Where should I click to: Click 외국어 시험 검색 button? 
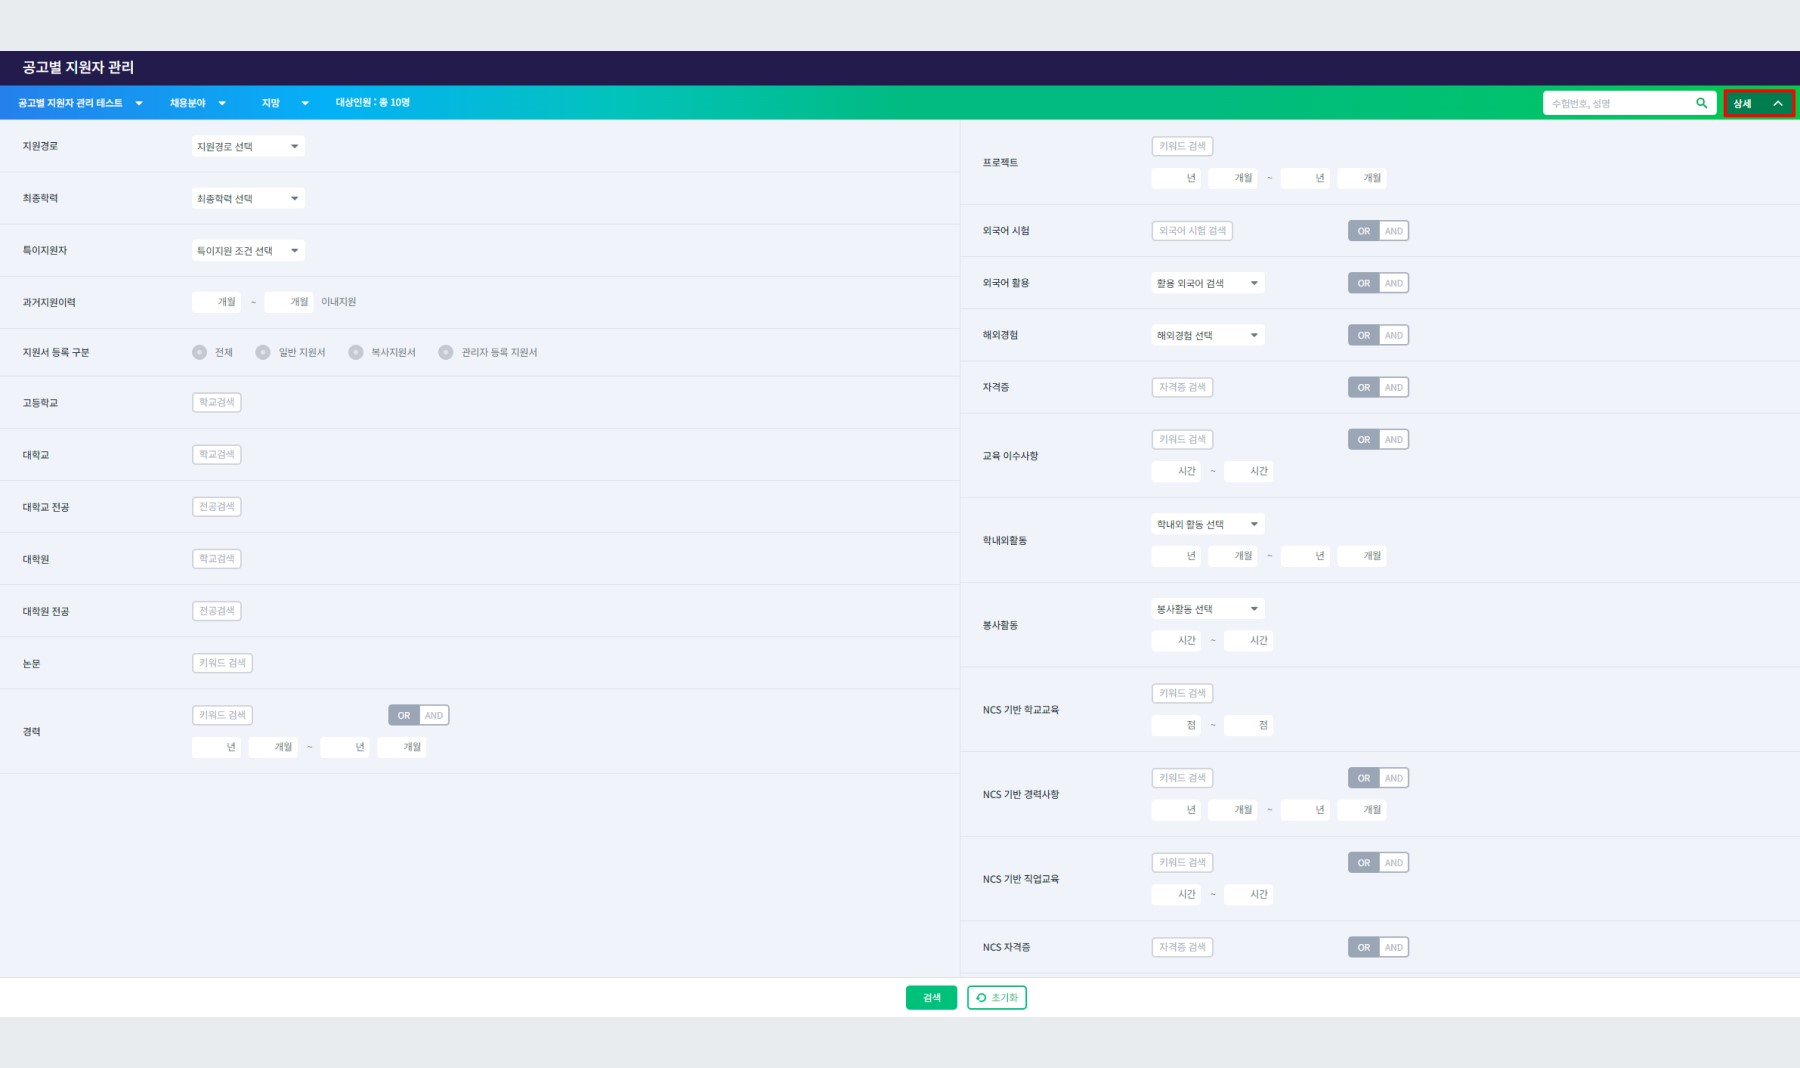(x=1192, y=231)
